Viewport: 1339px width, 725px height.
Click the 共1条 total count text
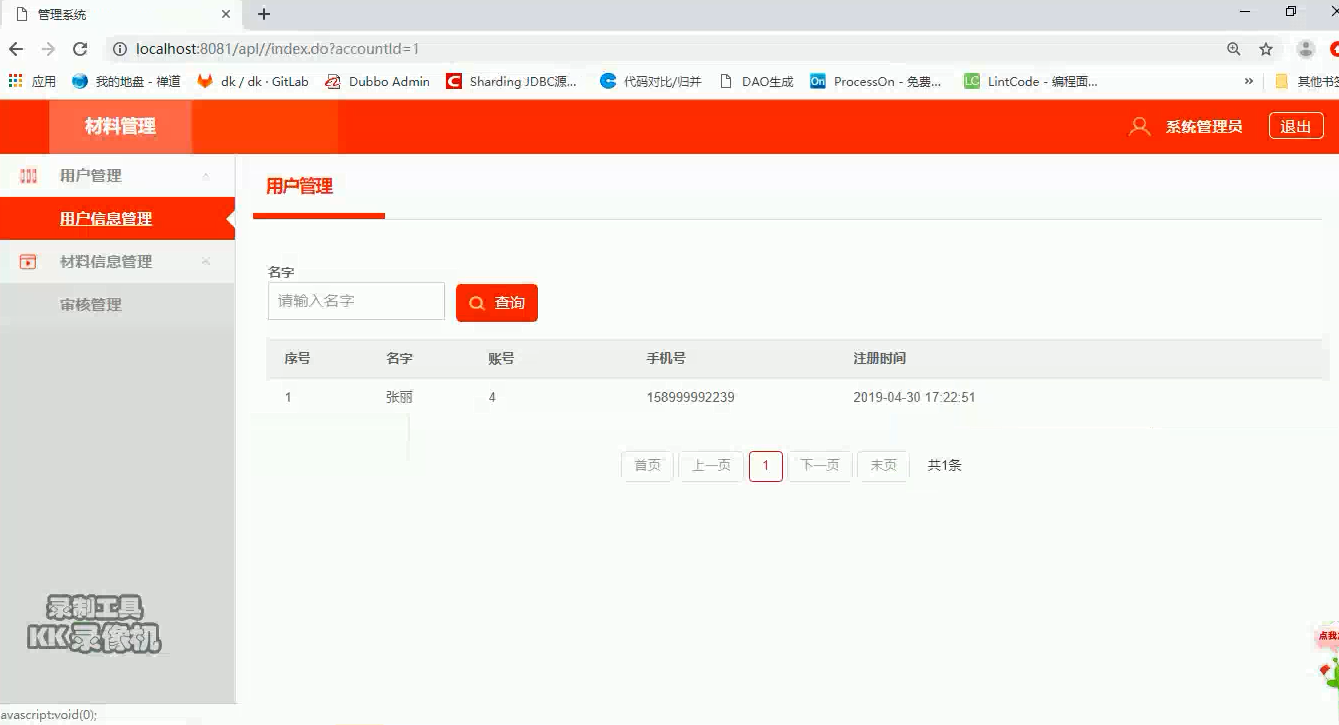(x=944, y=466)
